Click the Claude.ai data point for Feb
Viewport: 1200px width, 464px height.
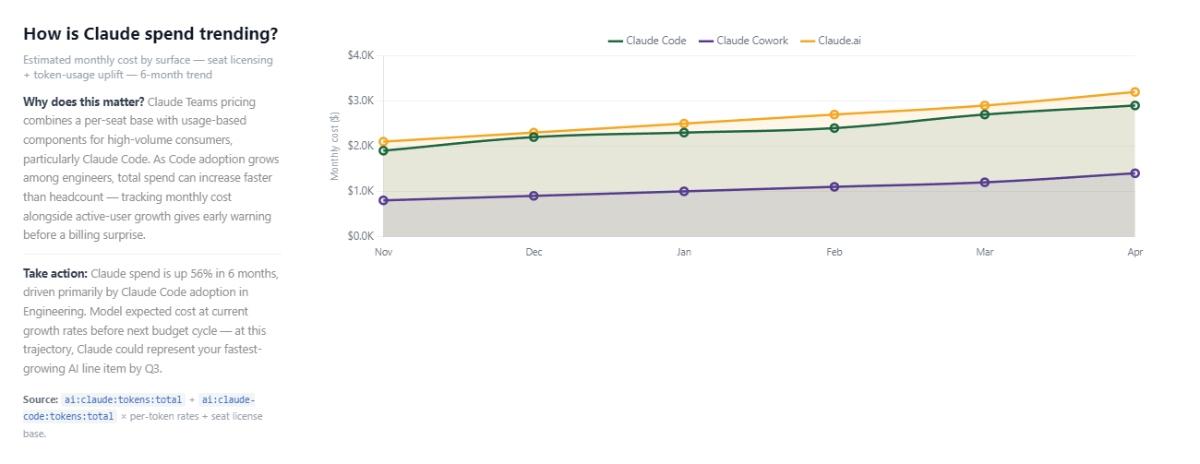(834, 115)
